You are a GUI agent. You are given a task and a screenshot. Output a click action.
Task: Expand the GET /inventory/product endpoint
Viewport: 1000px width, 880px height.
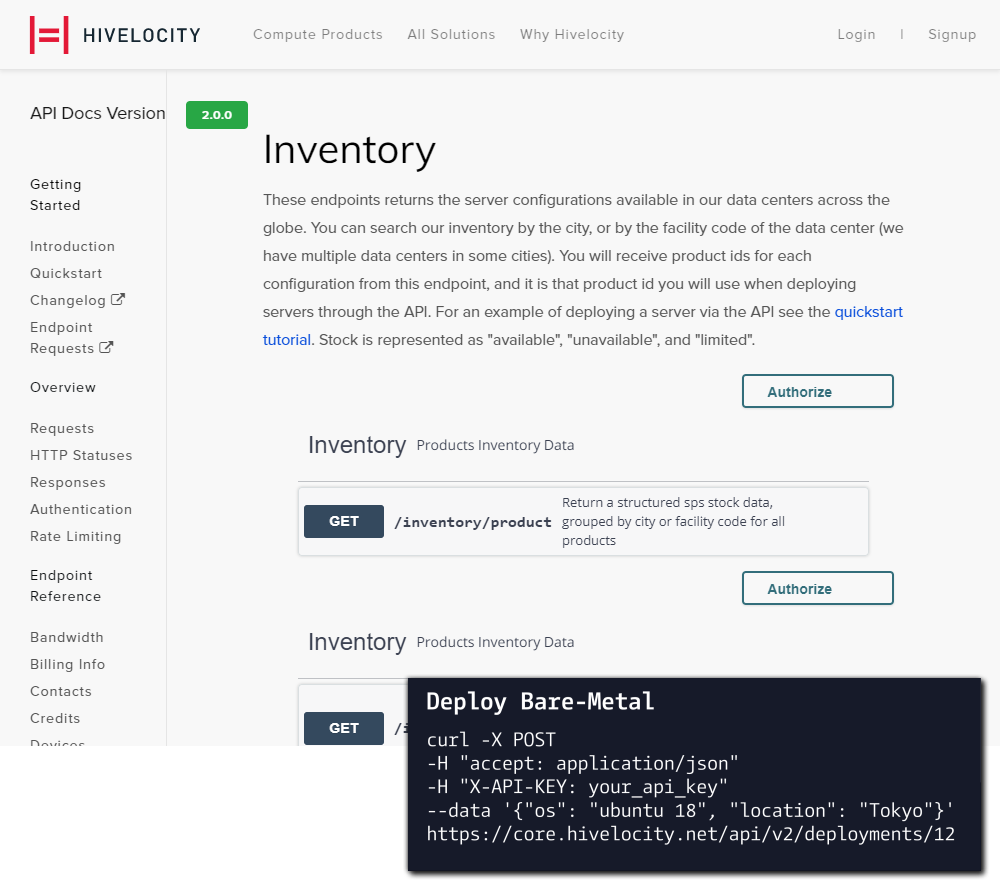[x=583, y=522]
